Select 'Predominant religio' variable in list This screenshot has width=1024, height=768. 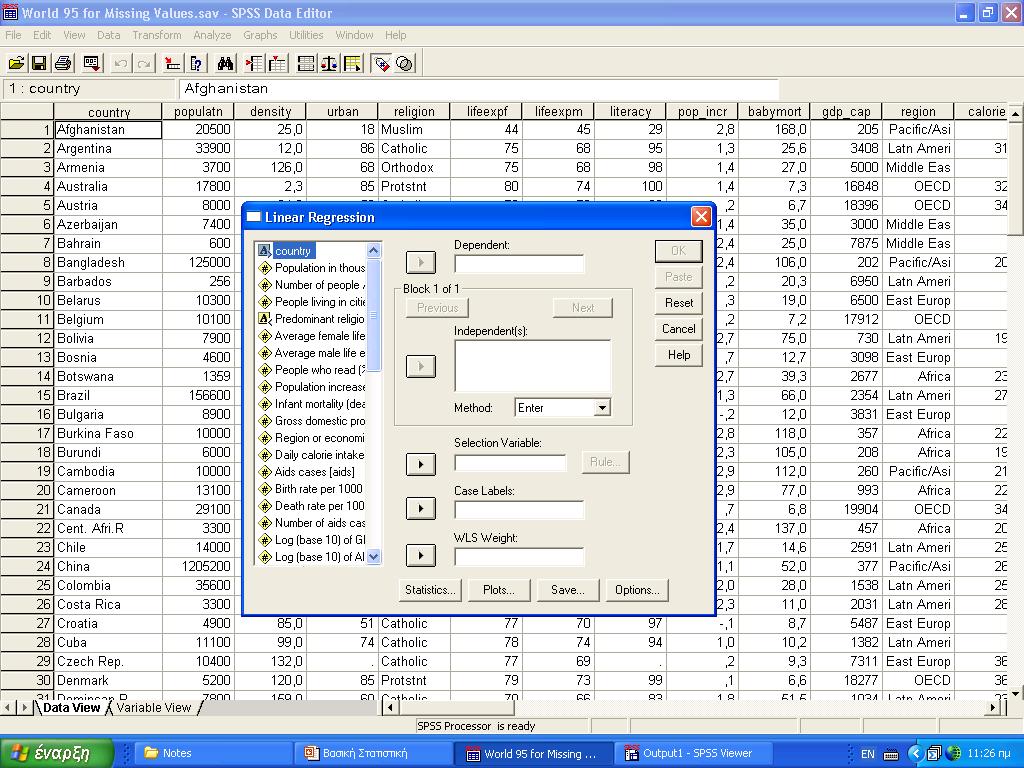pos(312,319)
